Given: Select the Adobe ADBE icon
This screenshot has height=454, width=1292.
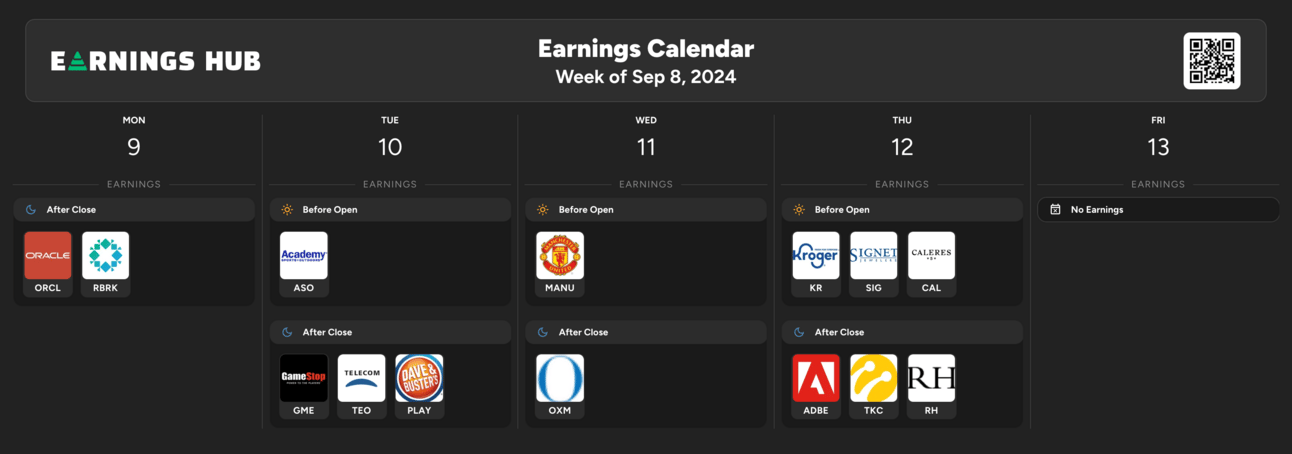Looking at the screenshot, I should 816,378.
